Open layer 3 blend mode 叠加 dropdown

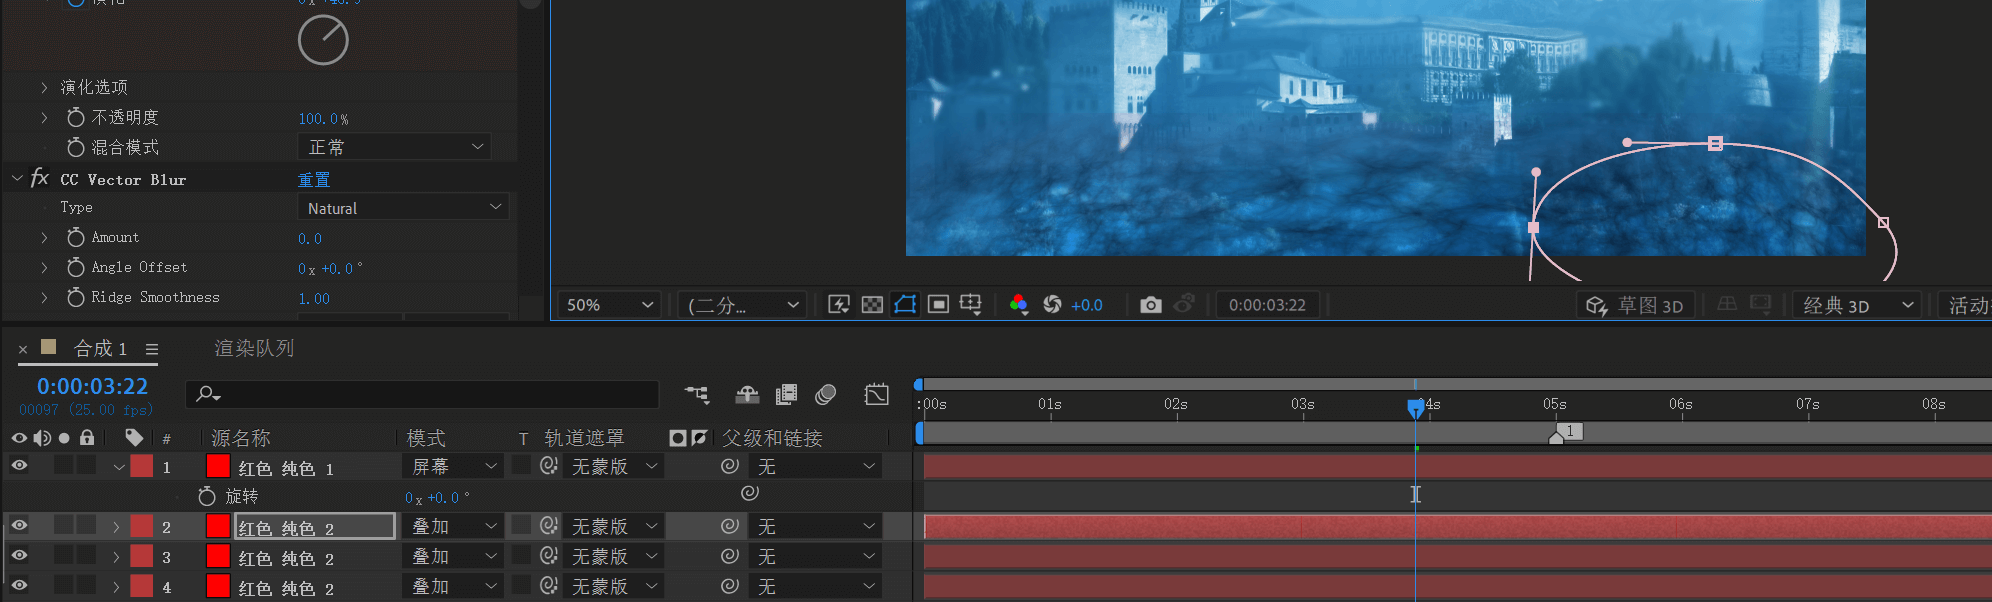click(453, 556)
